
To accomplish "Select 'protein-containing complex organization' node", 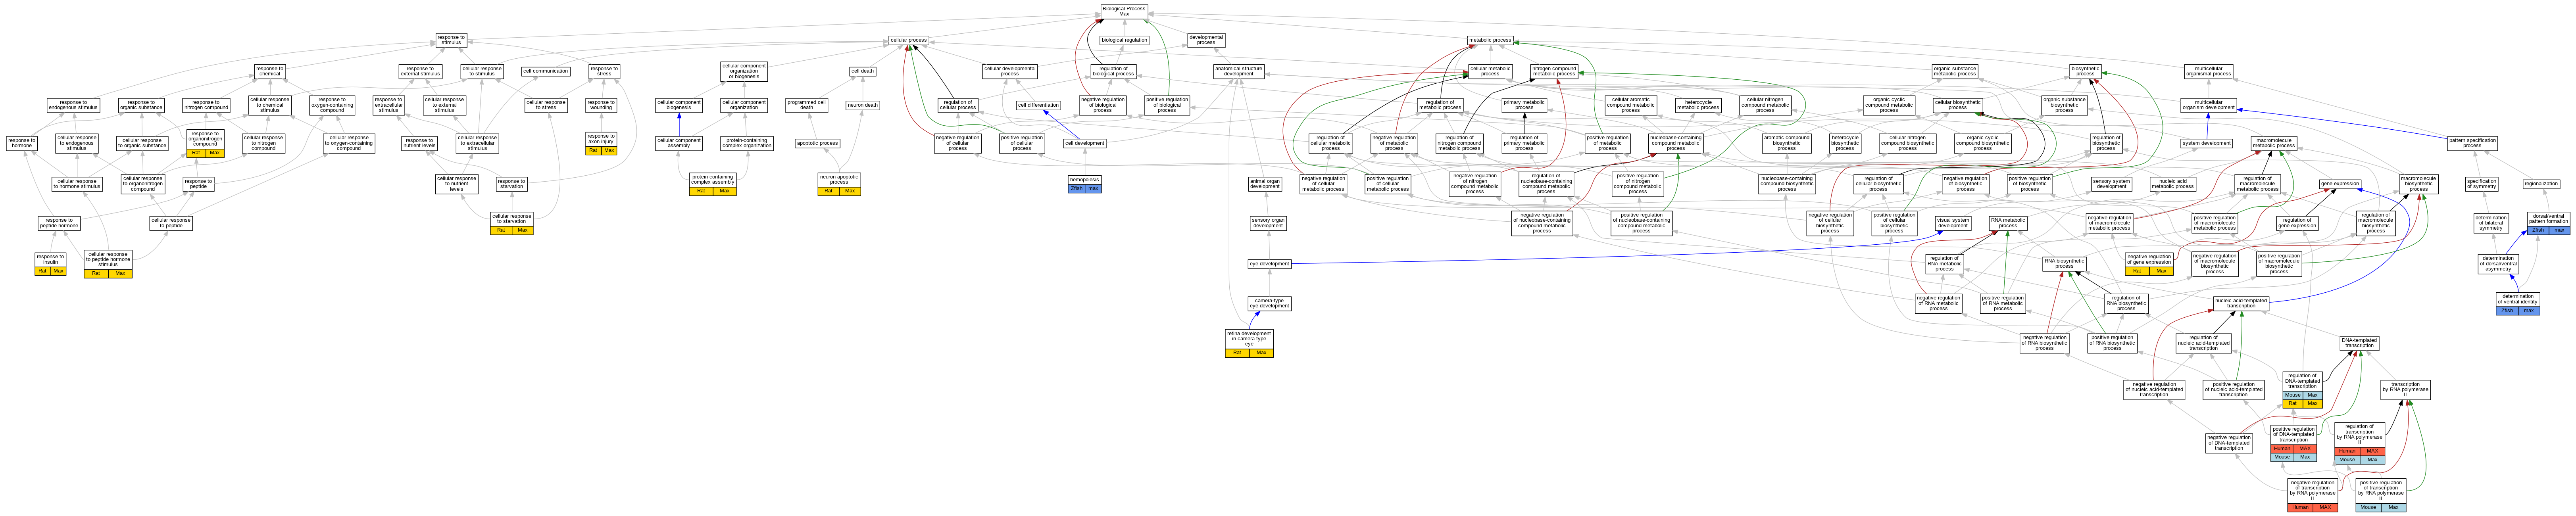I will [747, 143].
